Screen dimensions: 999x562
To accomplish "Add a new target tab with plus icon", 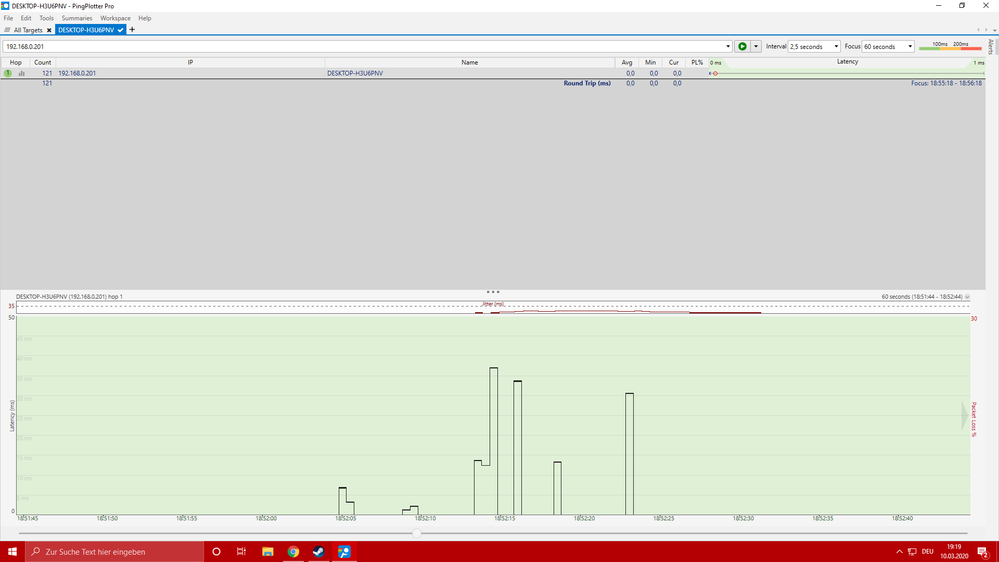I will point(133,29).
